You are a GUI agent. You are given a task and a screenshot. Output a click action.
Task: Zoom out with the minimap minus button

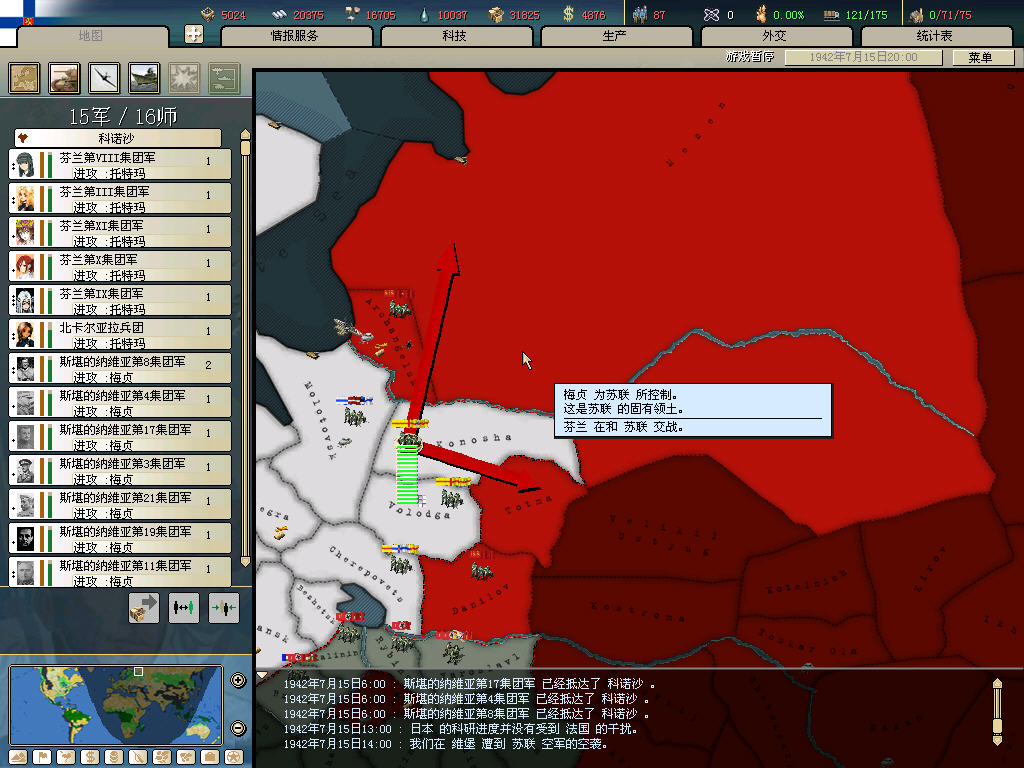(x=238, y=728)
